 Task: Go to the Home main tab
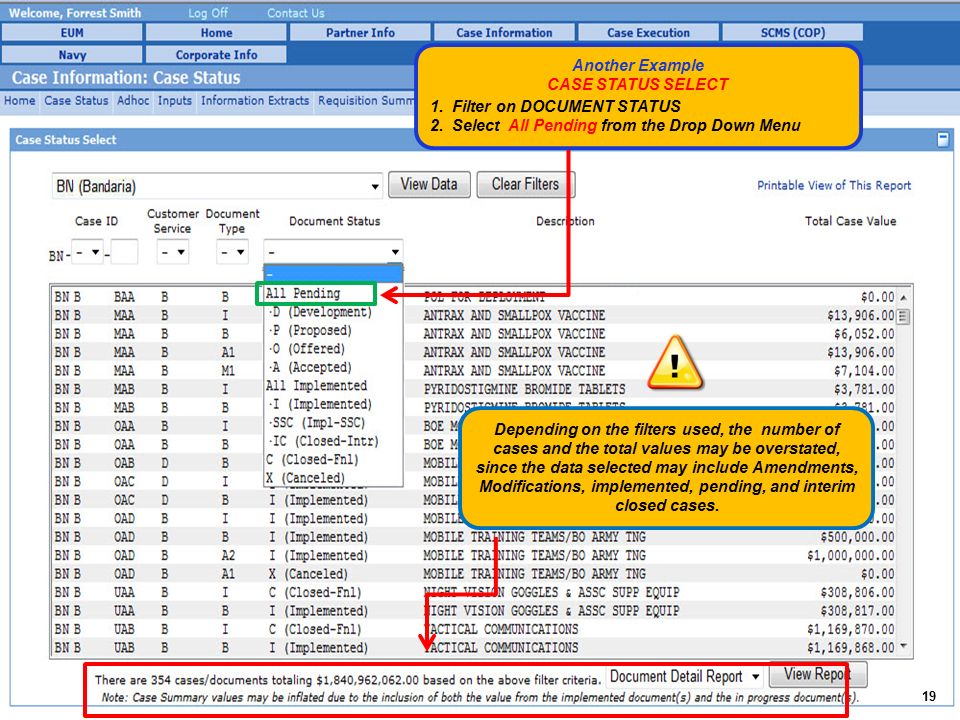click(x=216, y=32)
